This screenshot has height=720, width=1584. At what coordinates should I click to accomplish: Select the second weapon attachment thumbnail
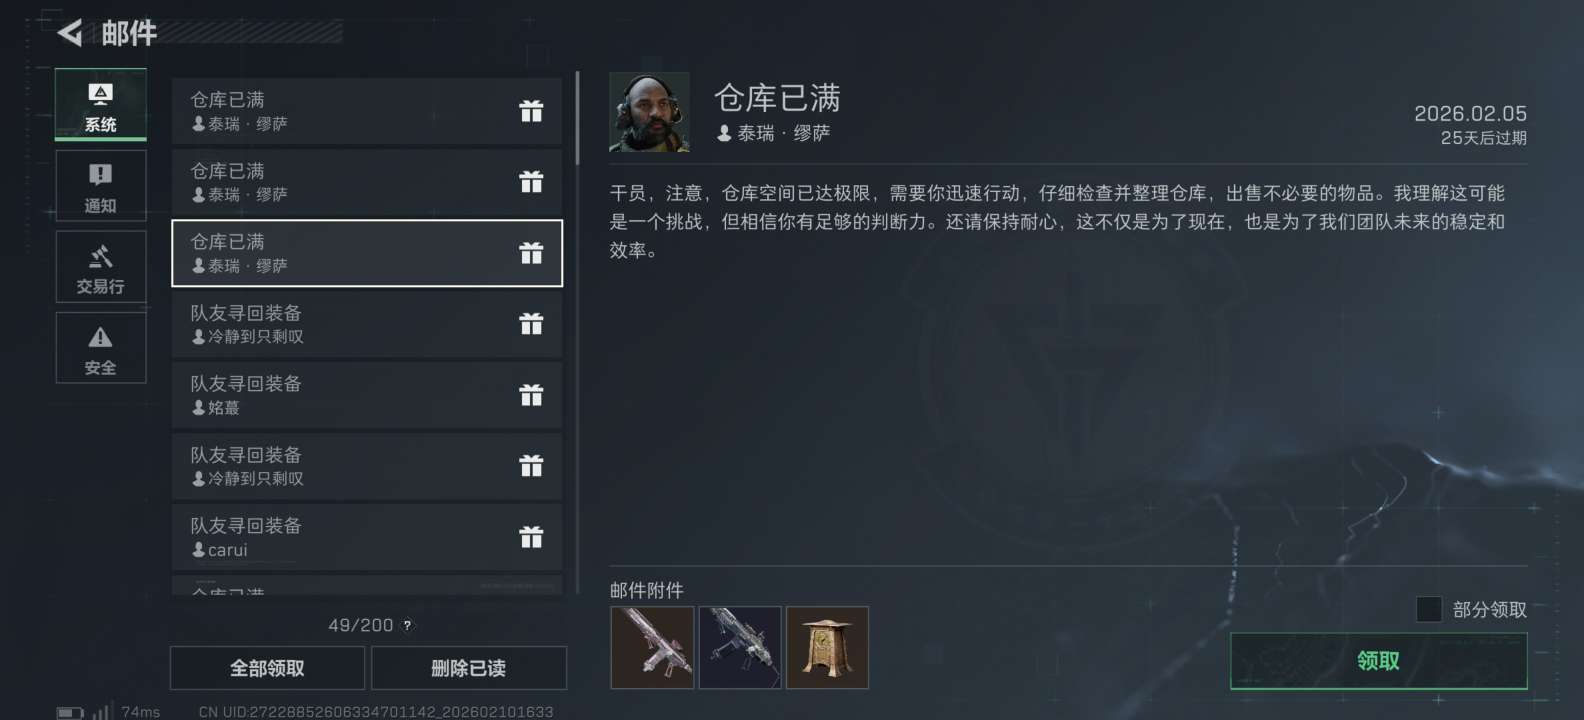pos(740,648)
